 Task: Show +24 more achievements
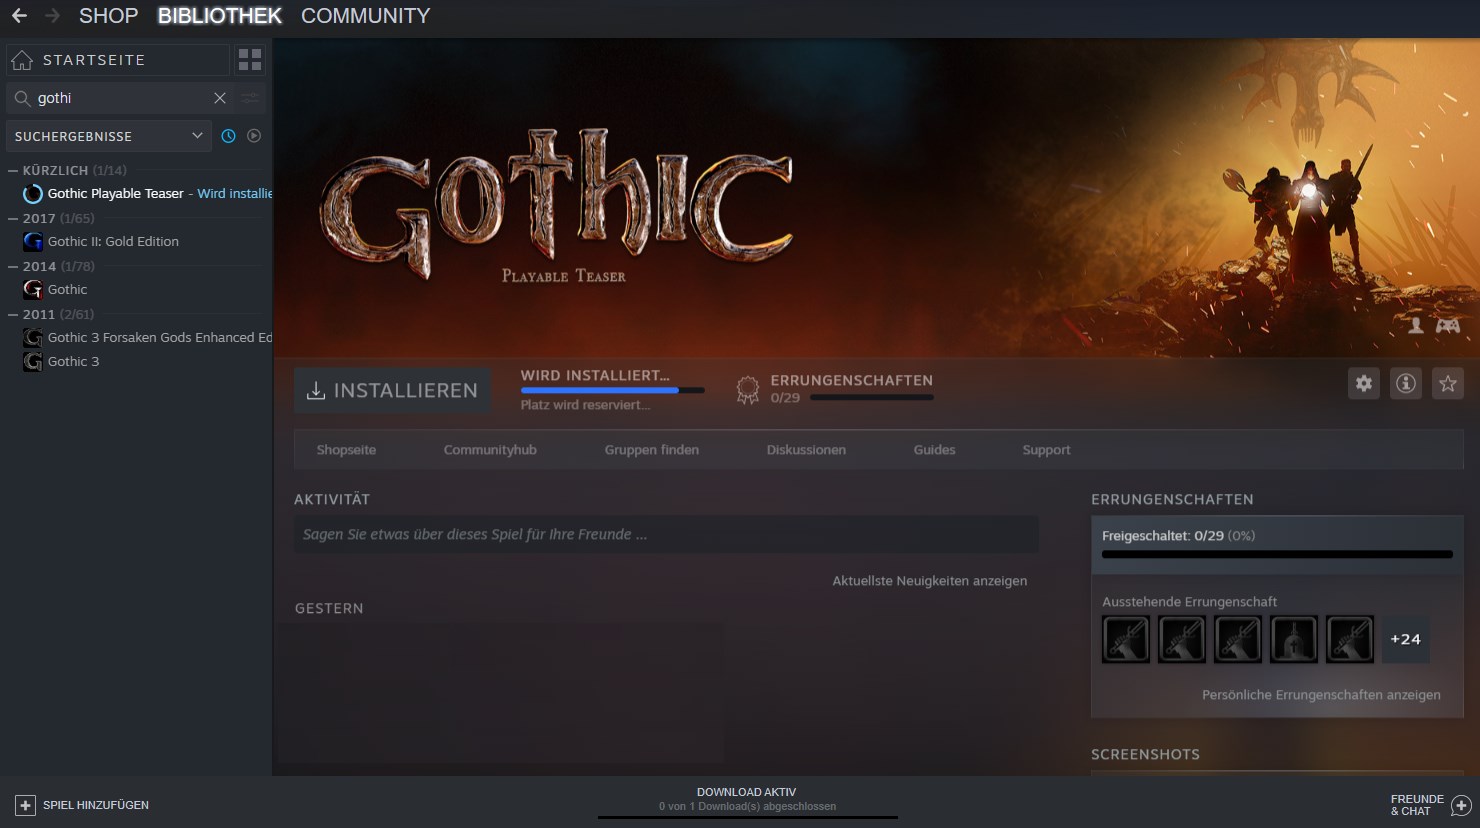(x=1406, y=639)
